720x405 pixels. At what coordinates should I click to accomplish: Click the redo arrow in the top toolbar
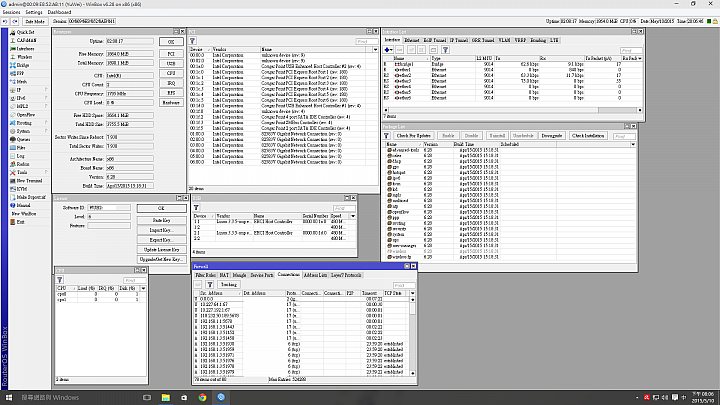(15, 22)
